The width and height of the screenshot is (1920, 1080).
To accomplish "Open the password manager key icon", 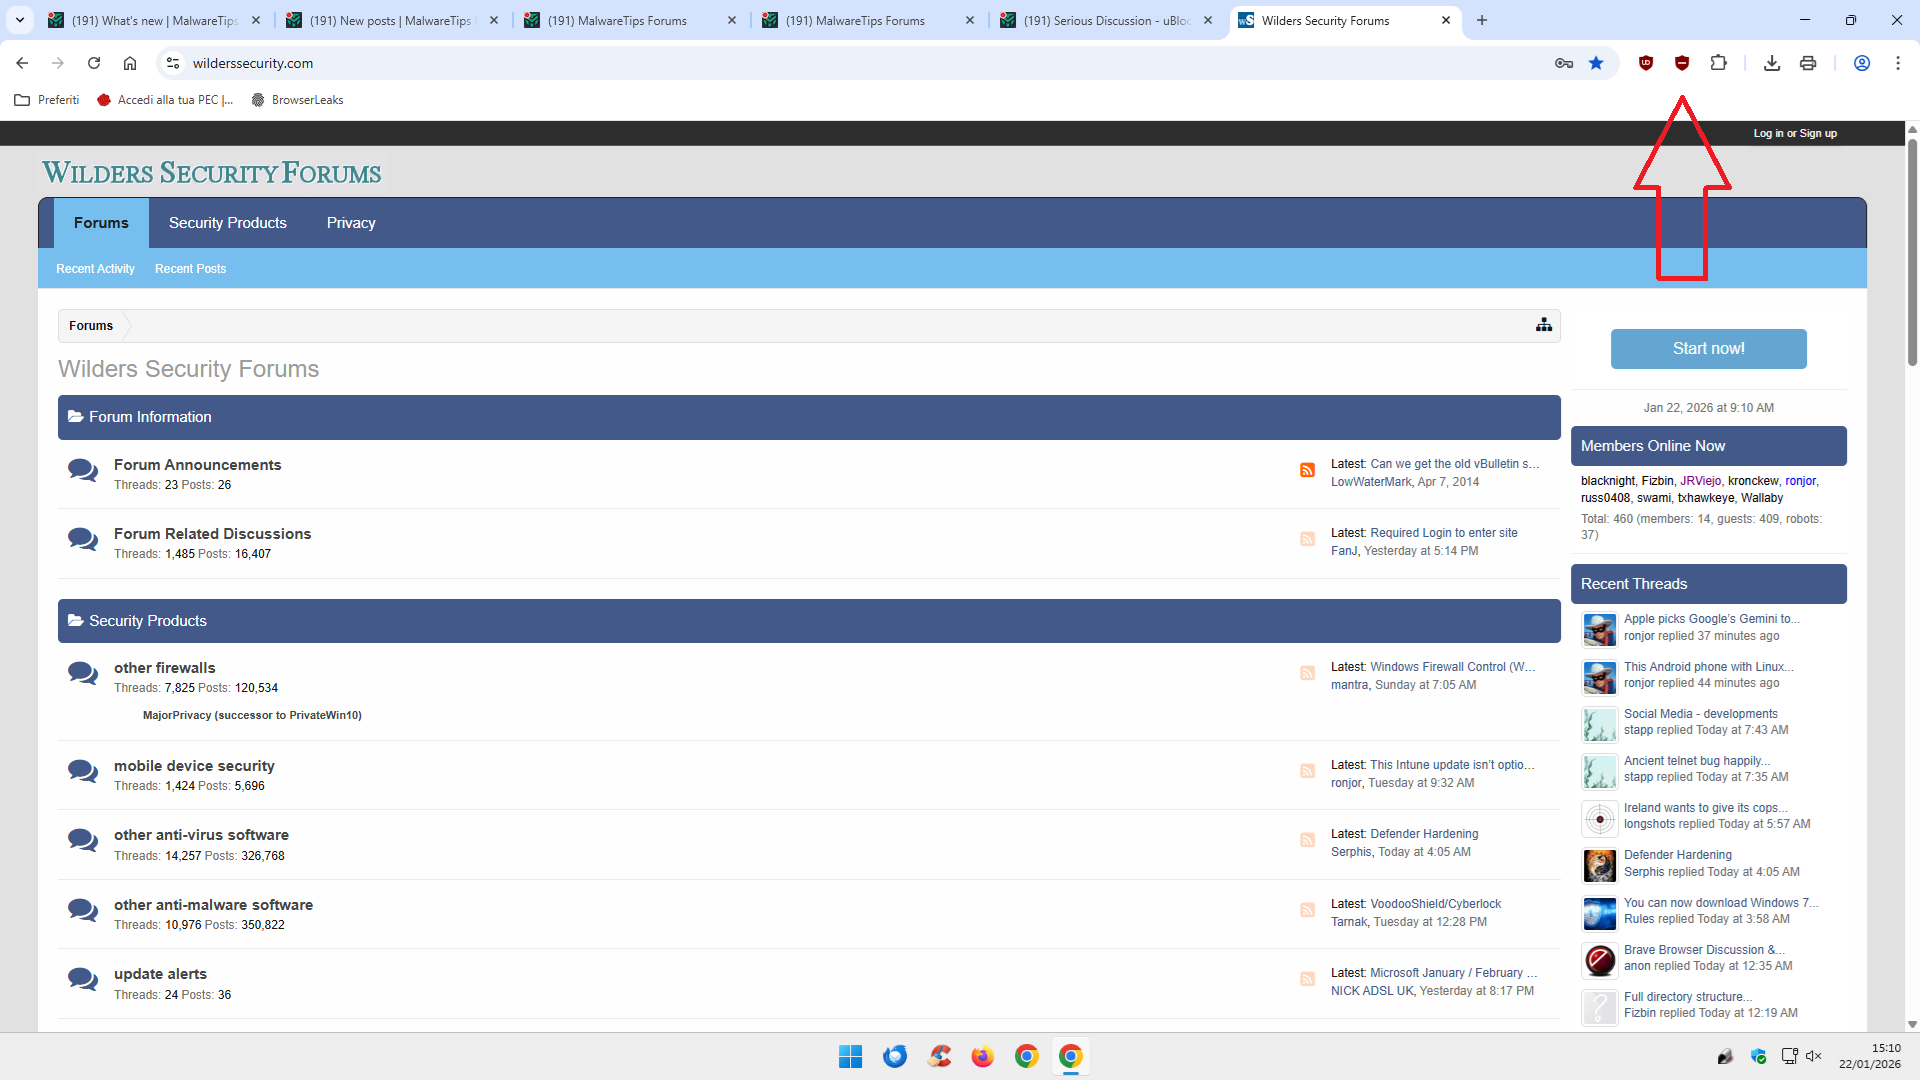I will click(x=1564, y=63).
